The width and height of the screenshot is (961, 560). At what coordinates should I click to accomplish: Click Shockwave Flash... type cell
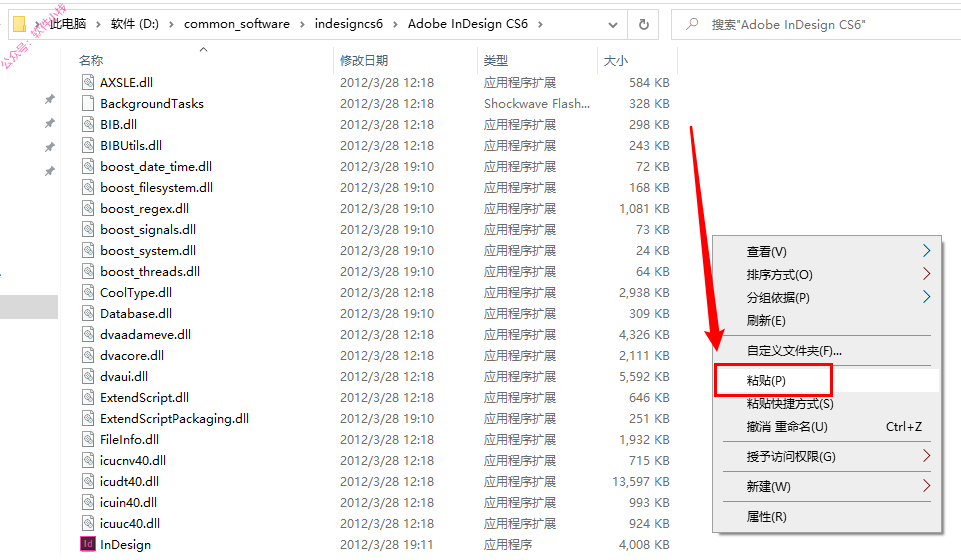(x=537, y=104)
